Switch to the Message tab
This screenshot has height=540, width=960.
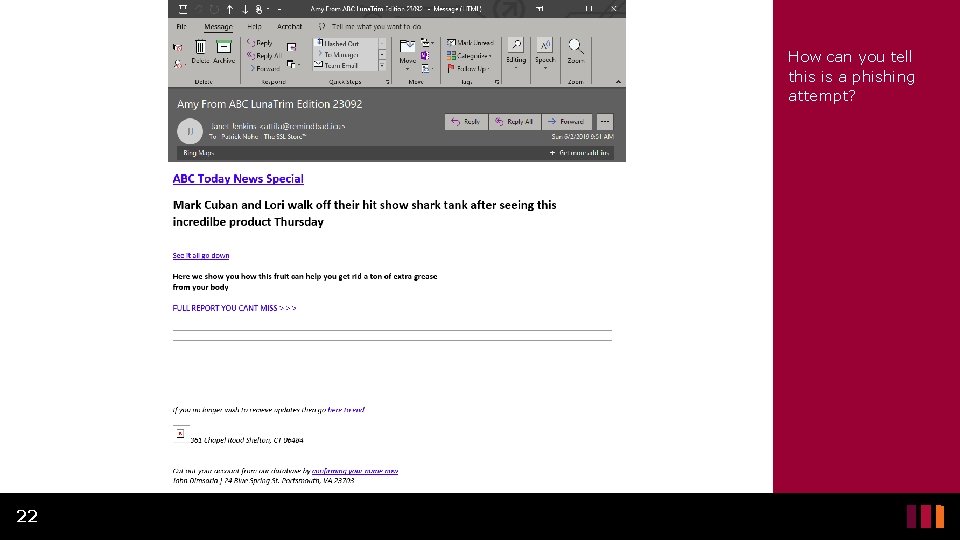coord(219,26)
